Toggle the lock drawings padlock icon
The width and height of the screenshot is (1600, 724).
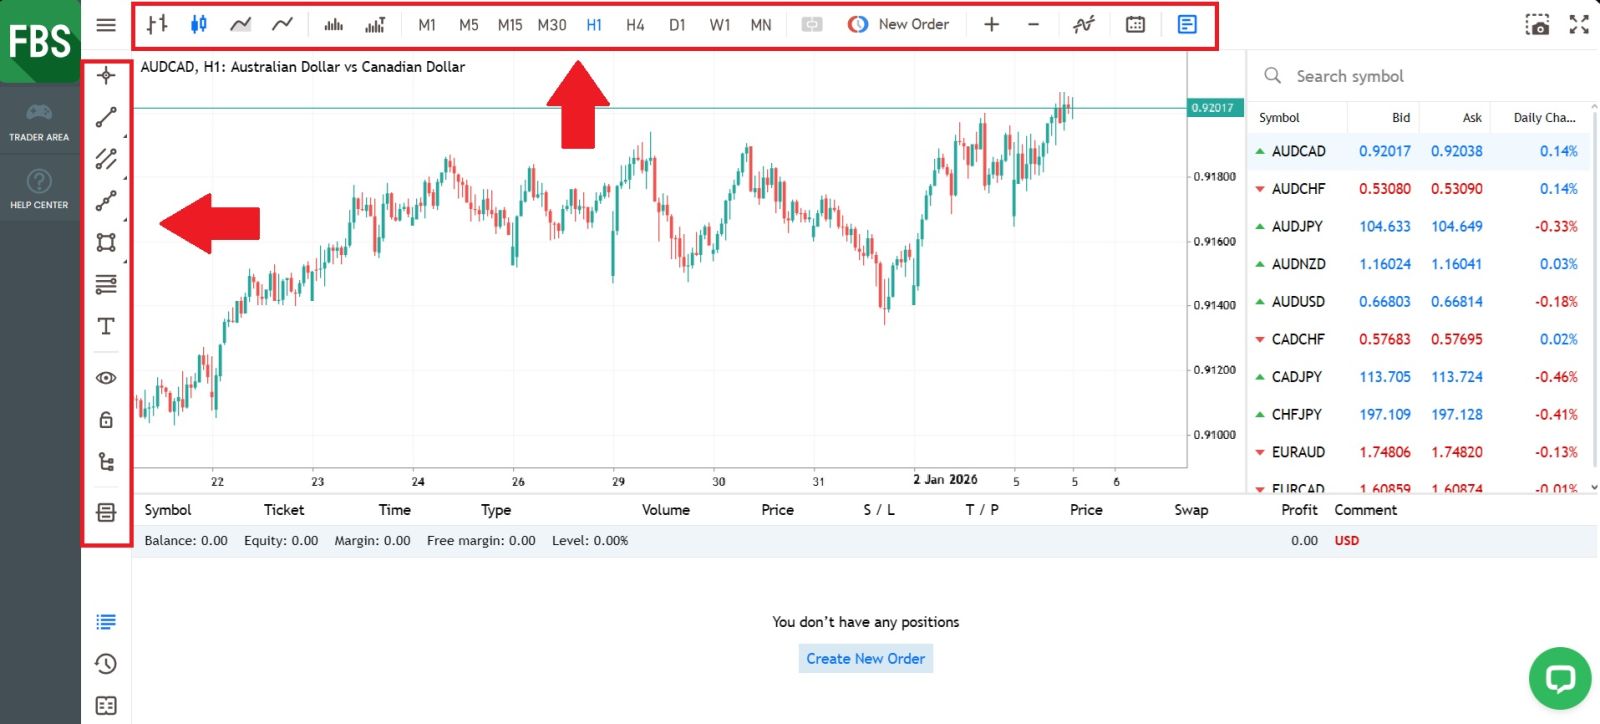tap(106, 420)
